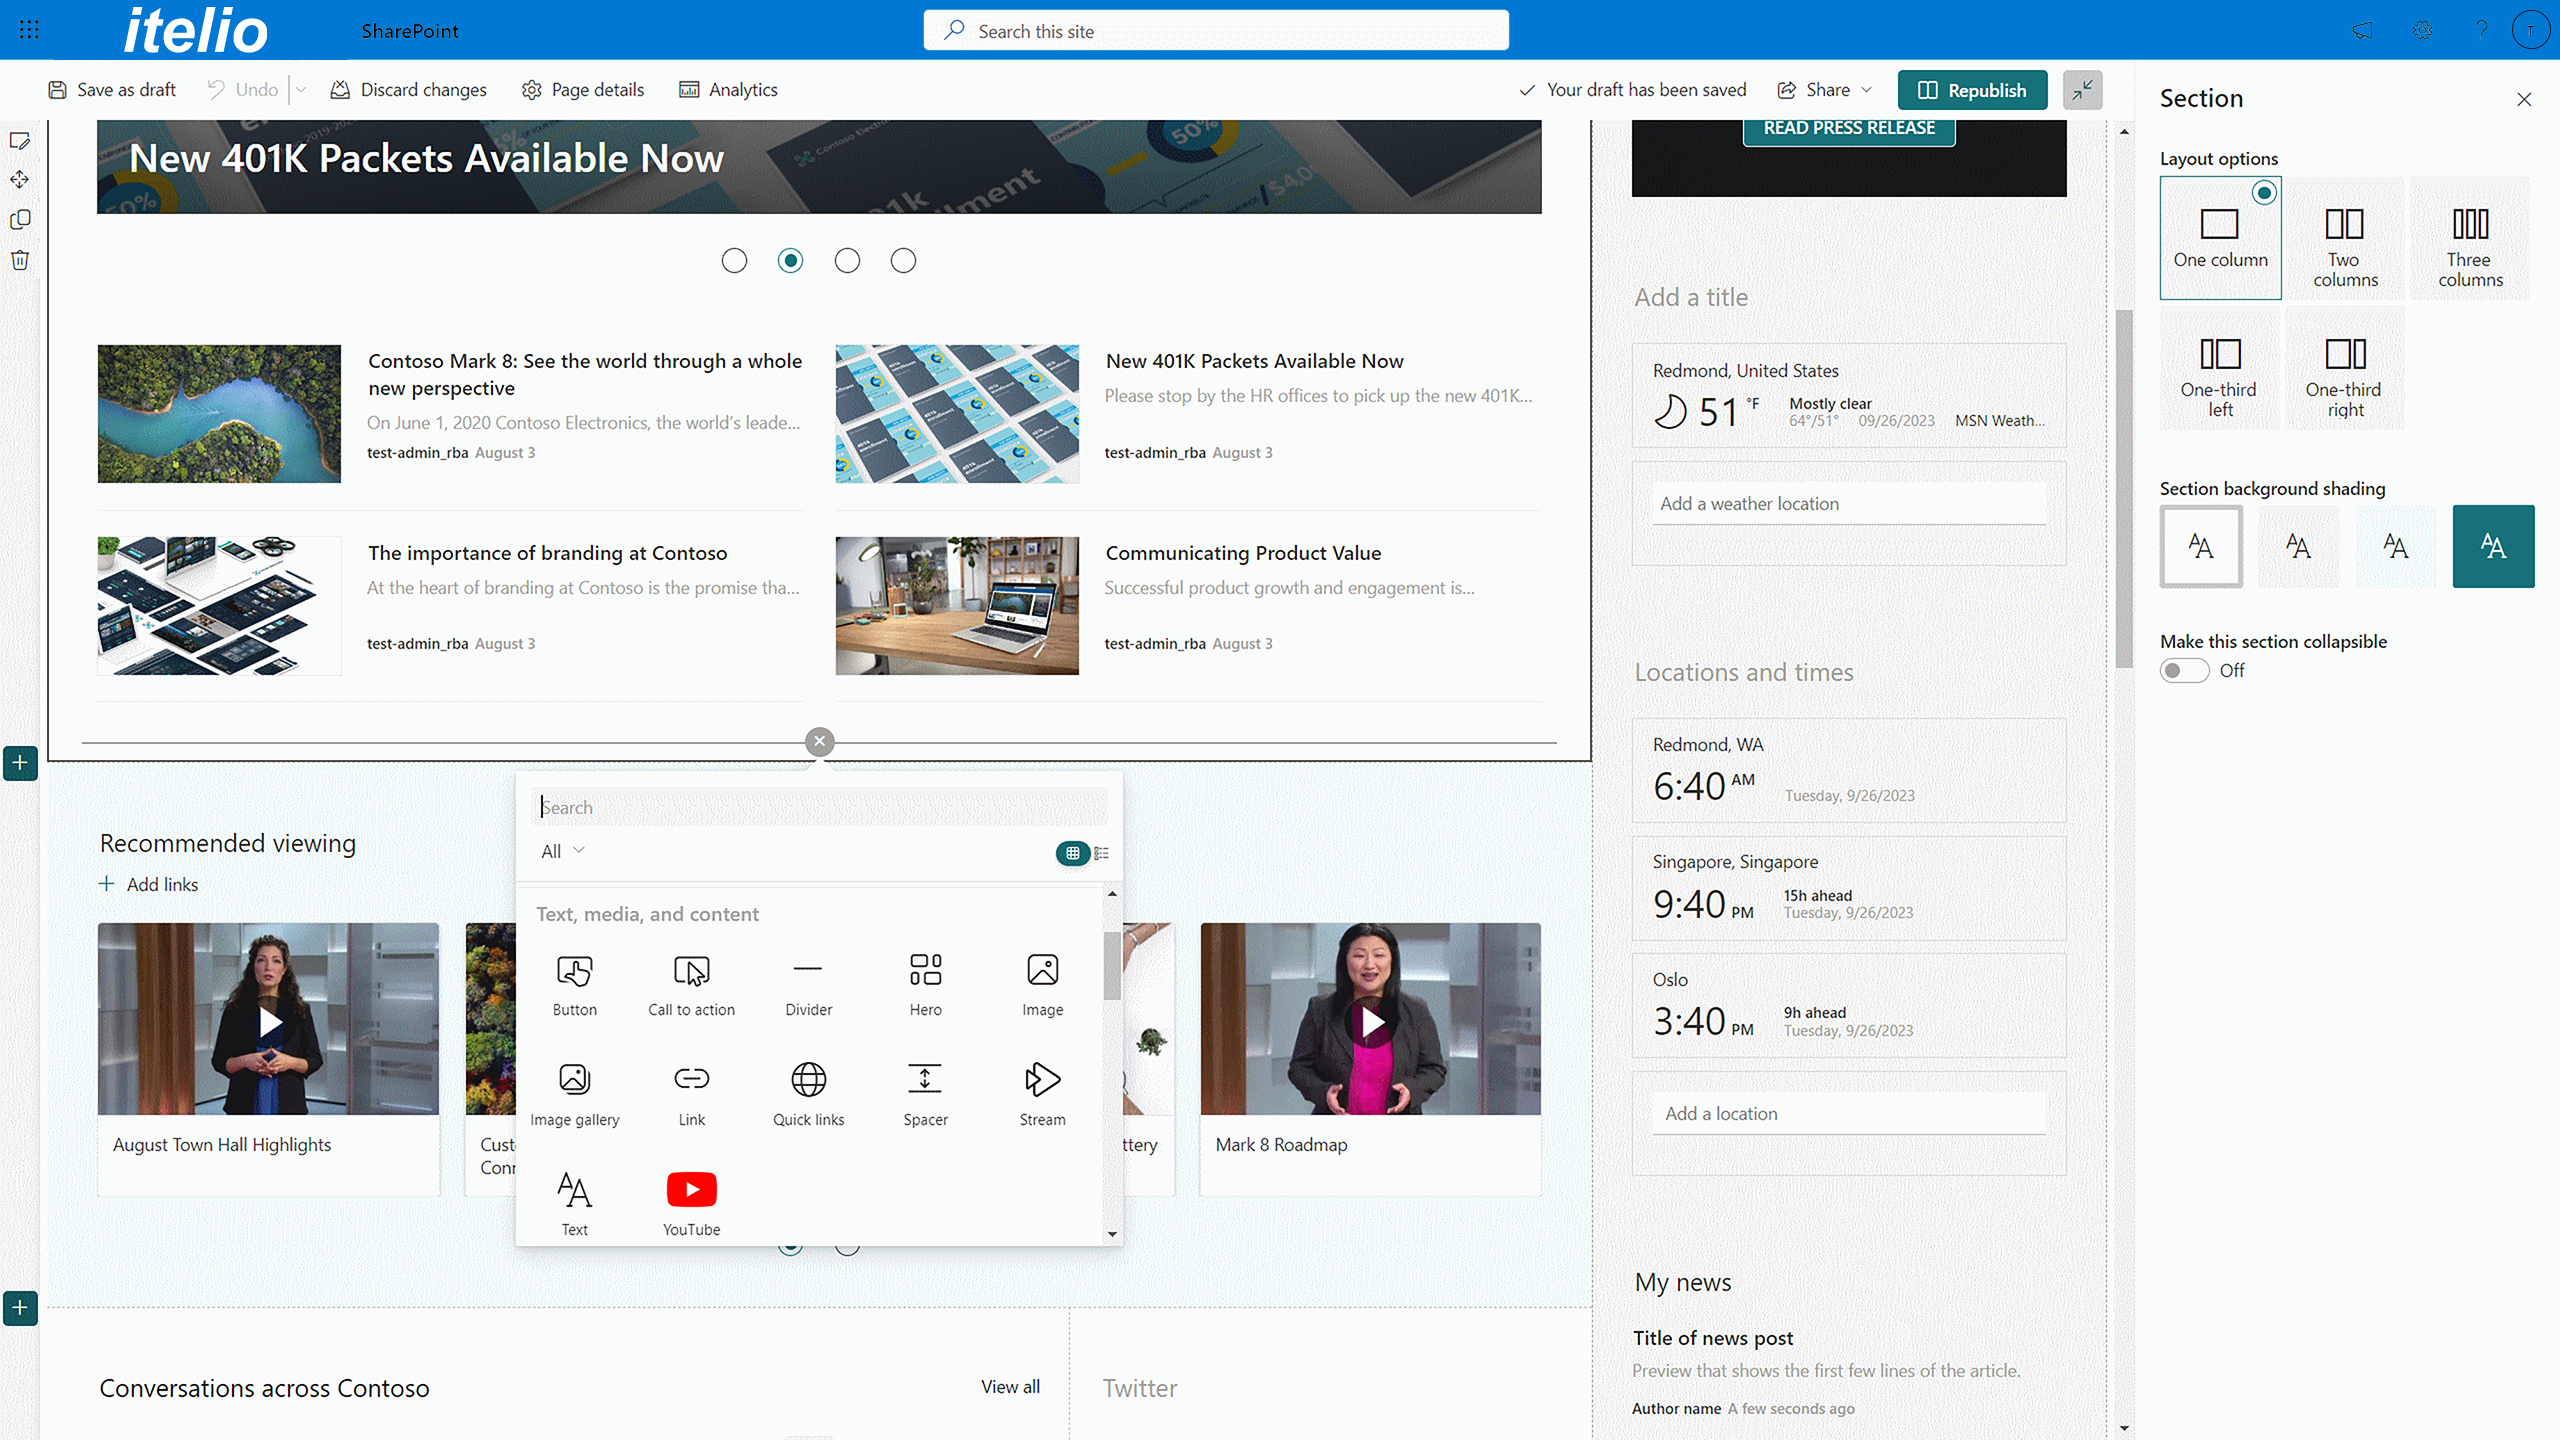Open the user account avatar
The height and width of the screenshot is (1440, 2560).
tap(2530, 30)
